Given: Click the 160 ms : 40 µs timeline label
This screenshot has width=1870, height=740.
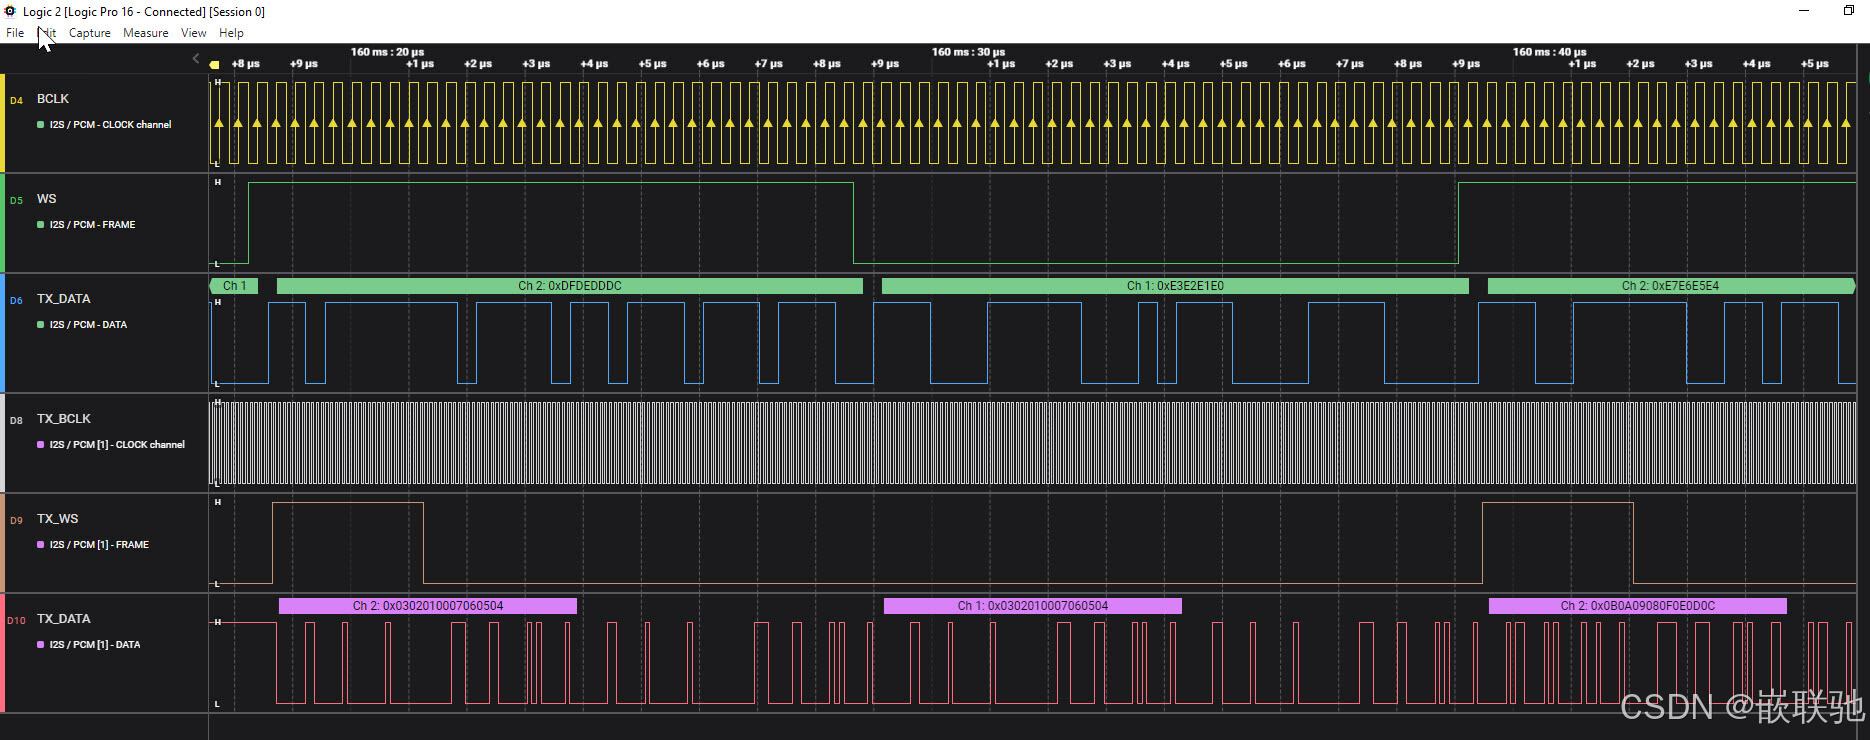Looking at the screenshot, I should coord(1549,52).
